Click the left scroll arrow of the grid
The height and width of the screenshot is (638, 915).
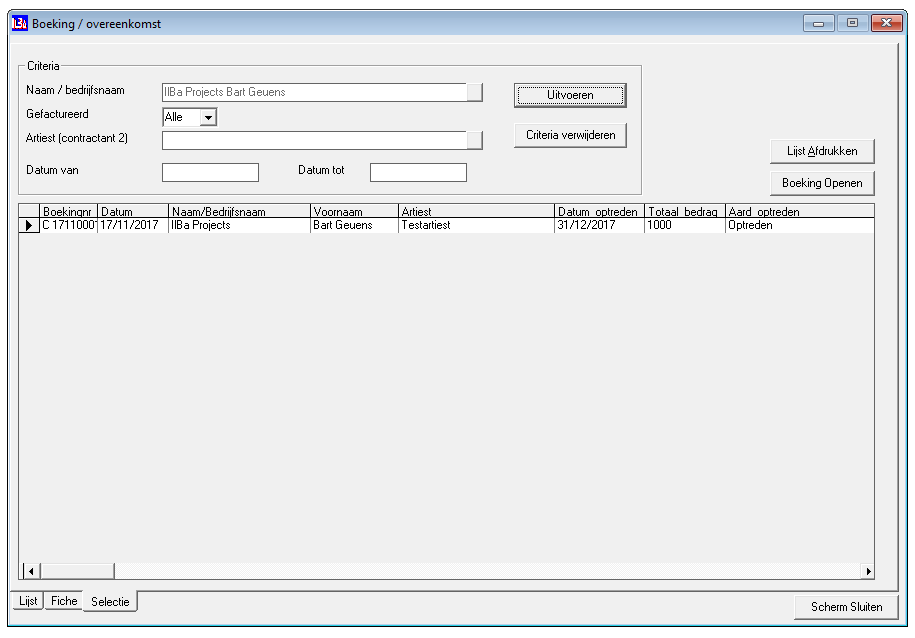[31, 571]
